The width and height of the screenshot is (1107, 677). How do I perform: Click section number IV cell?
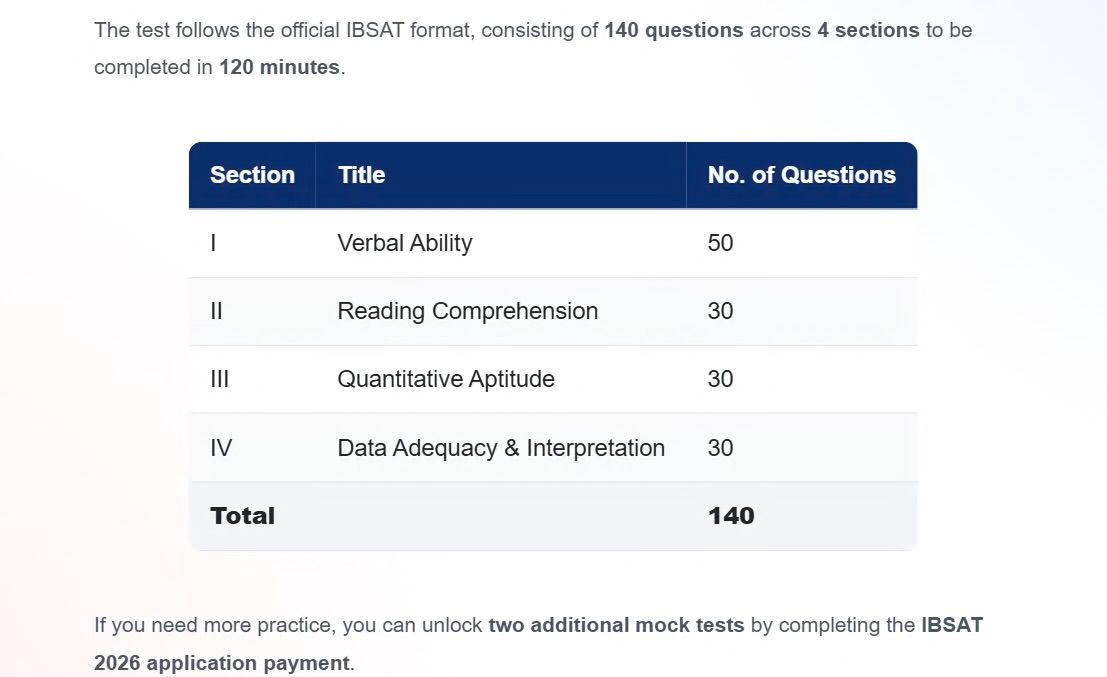point(252,448)
